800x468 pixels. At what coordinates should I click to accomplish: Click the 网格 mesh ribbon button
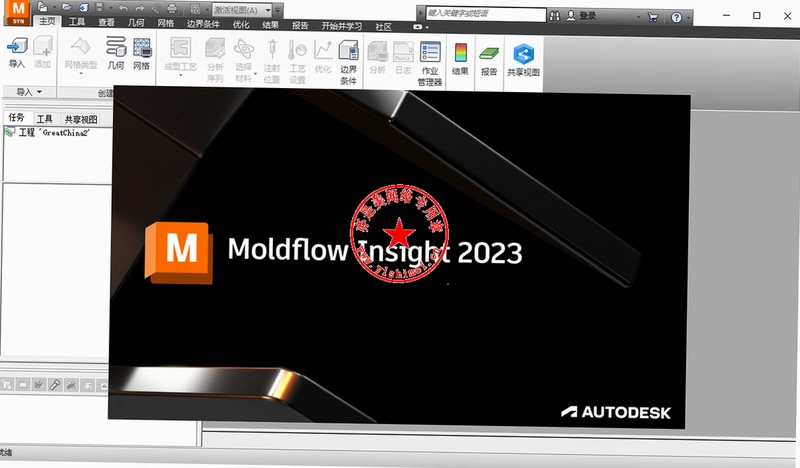click(x=142, y=54)
